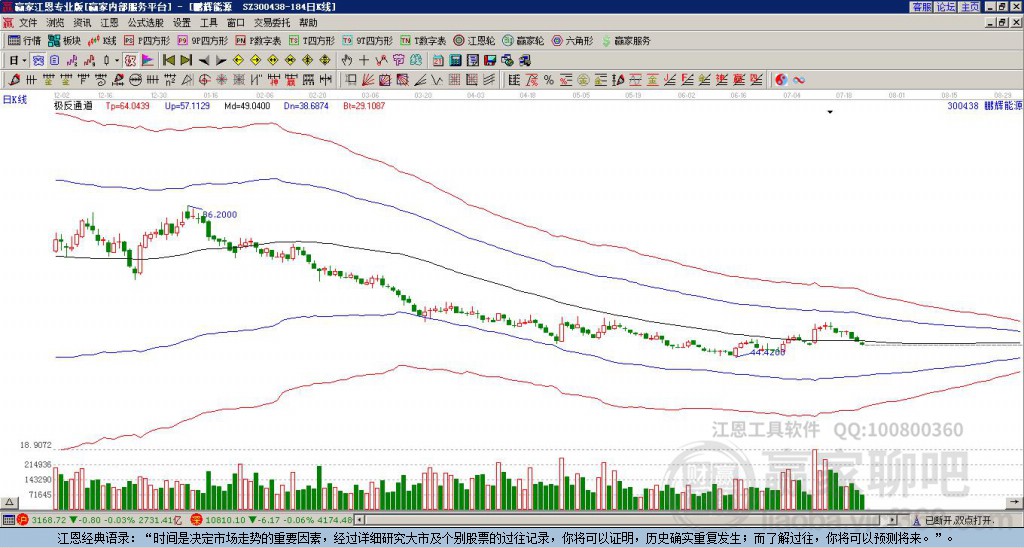This screenshot has height=548, width=1024.
Task: Open the 赢家服务 button
Action: tap(626, 40)
